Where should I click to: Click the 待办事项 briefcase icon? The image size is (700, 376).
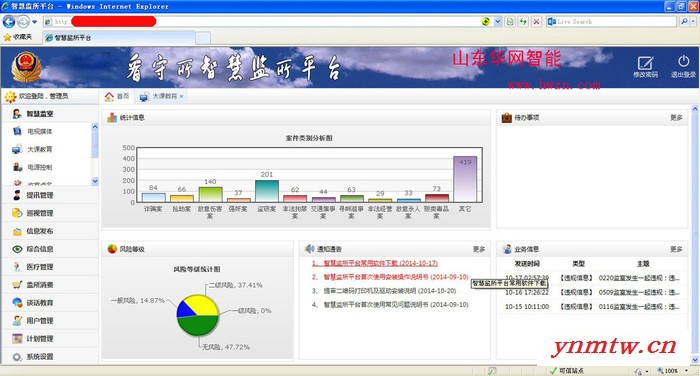(506, 118)
